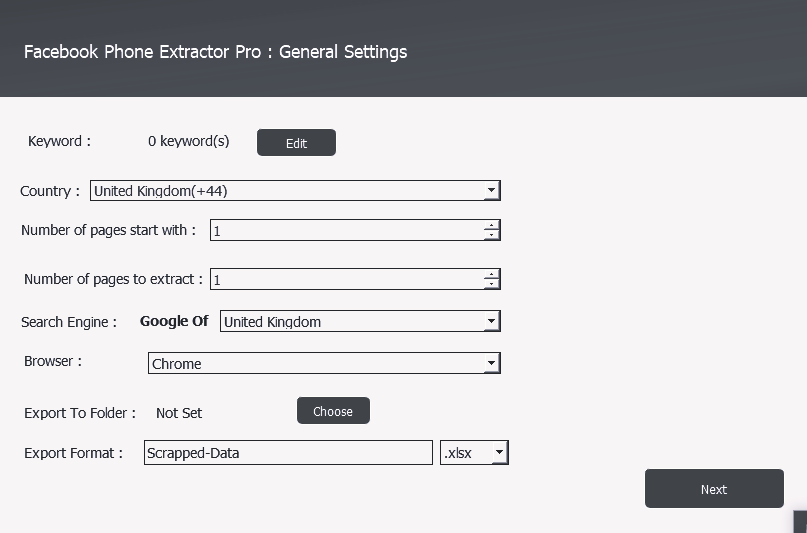
Task: Open the Browser dropdown set to Chrome
Action: [324, 364]
